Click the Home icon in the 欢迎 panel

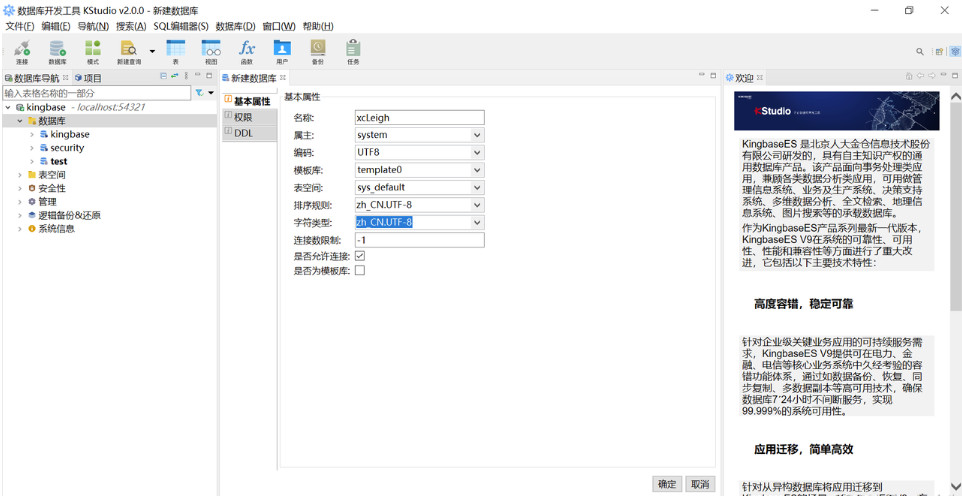tap(909, 76)
